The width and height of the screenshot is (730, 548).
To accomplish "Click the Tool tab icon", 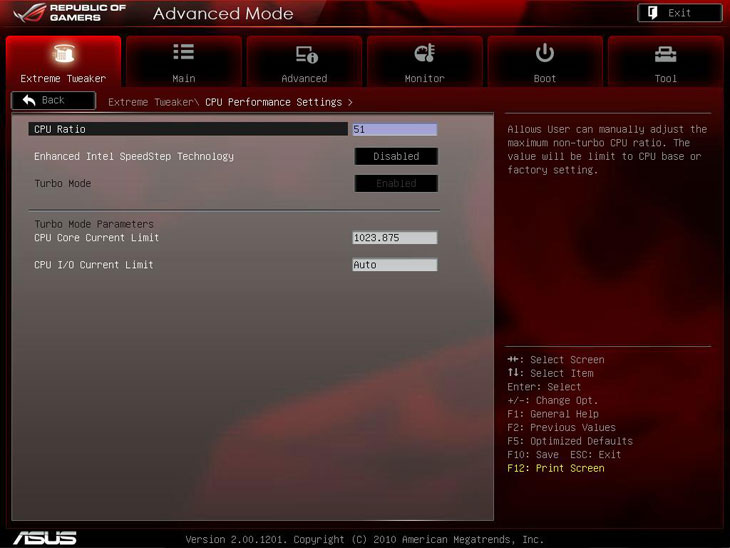I will pyautogui.click(x=665, y=54).
